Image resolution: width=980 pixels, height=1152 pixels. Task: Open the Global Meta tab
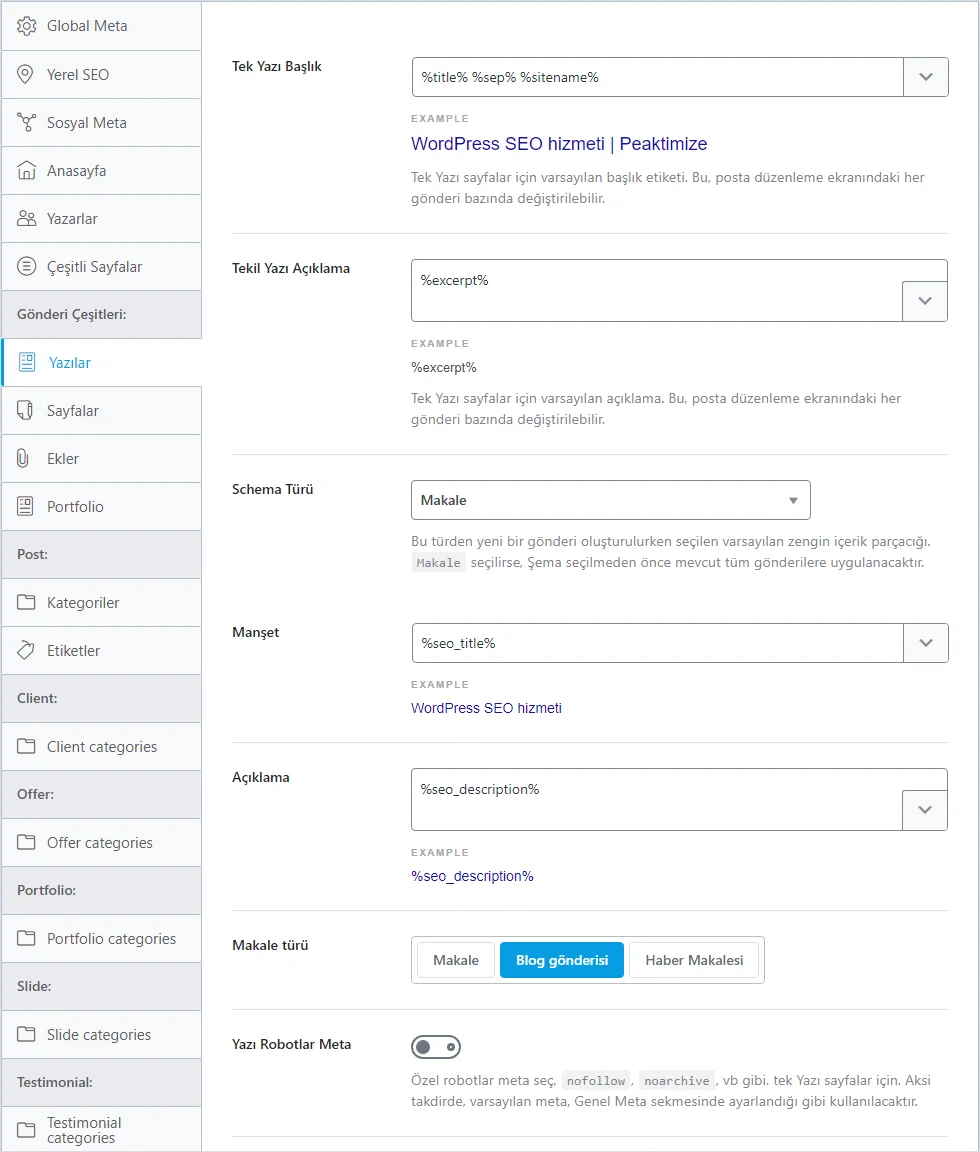101,26
